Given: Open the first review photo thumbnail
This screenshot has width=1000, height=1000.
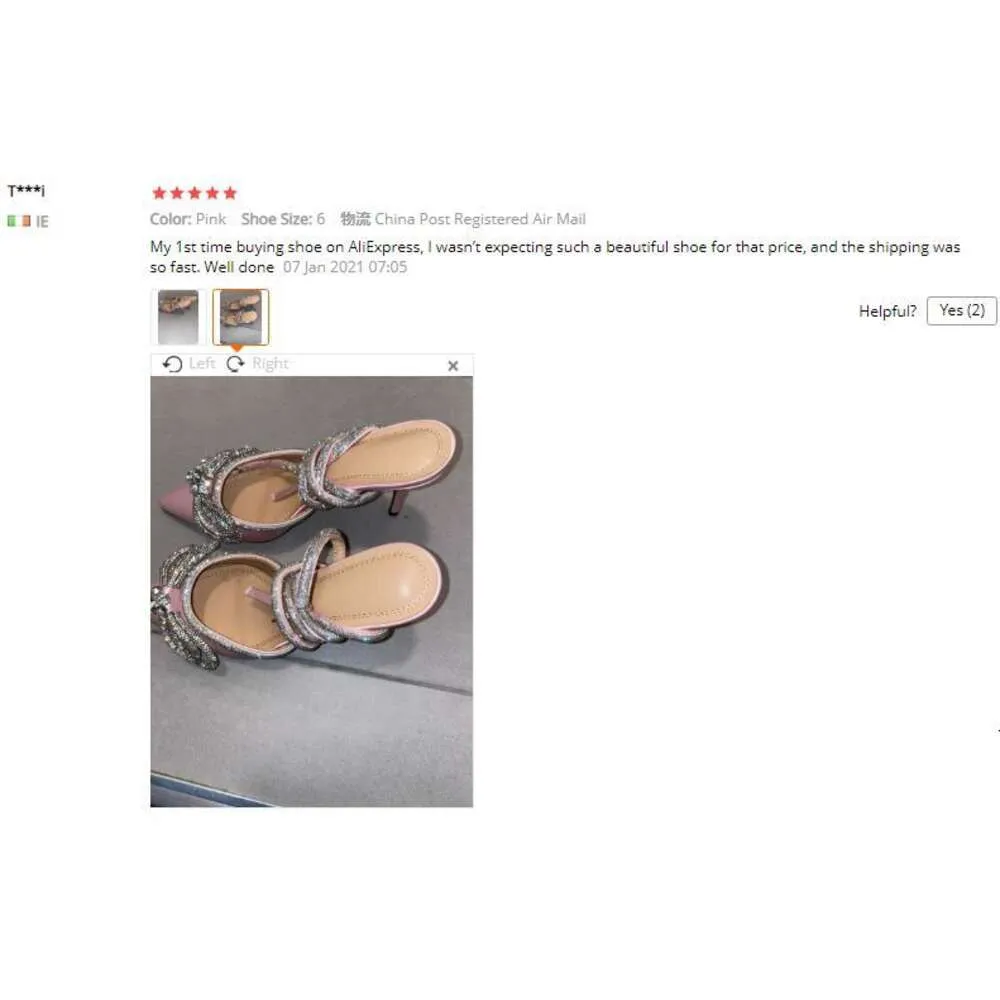Looking at the screenshot, I should (x=178, y=317).
